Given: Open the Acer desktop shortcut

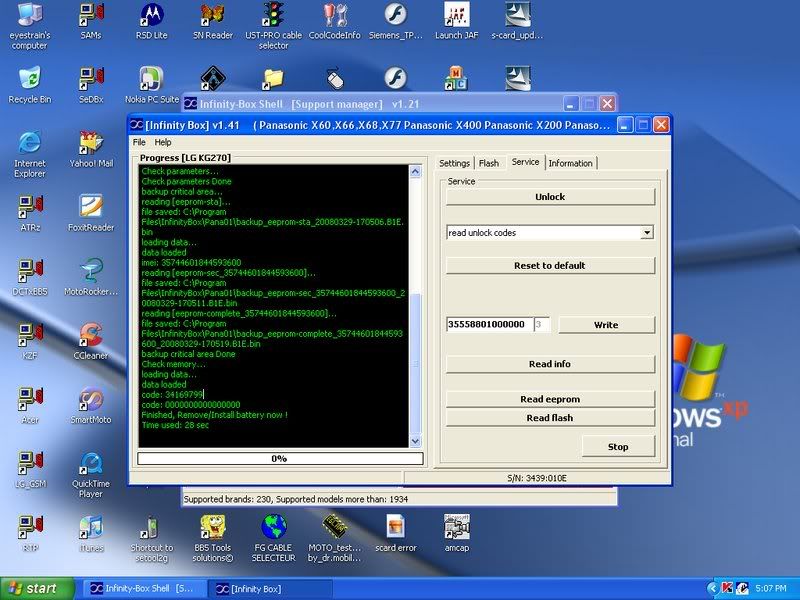Looking at the screenshot, I should coord(30,406).
